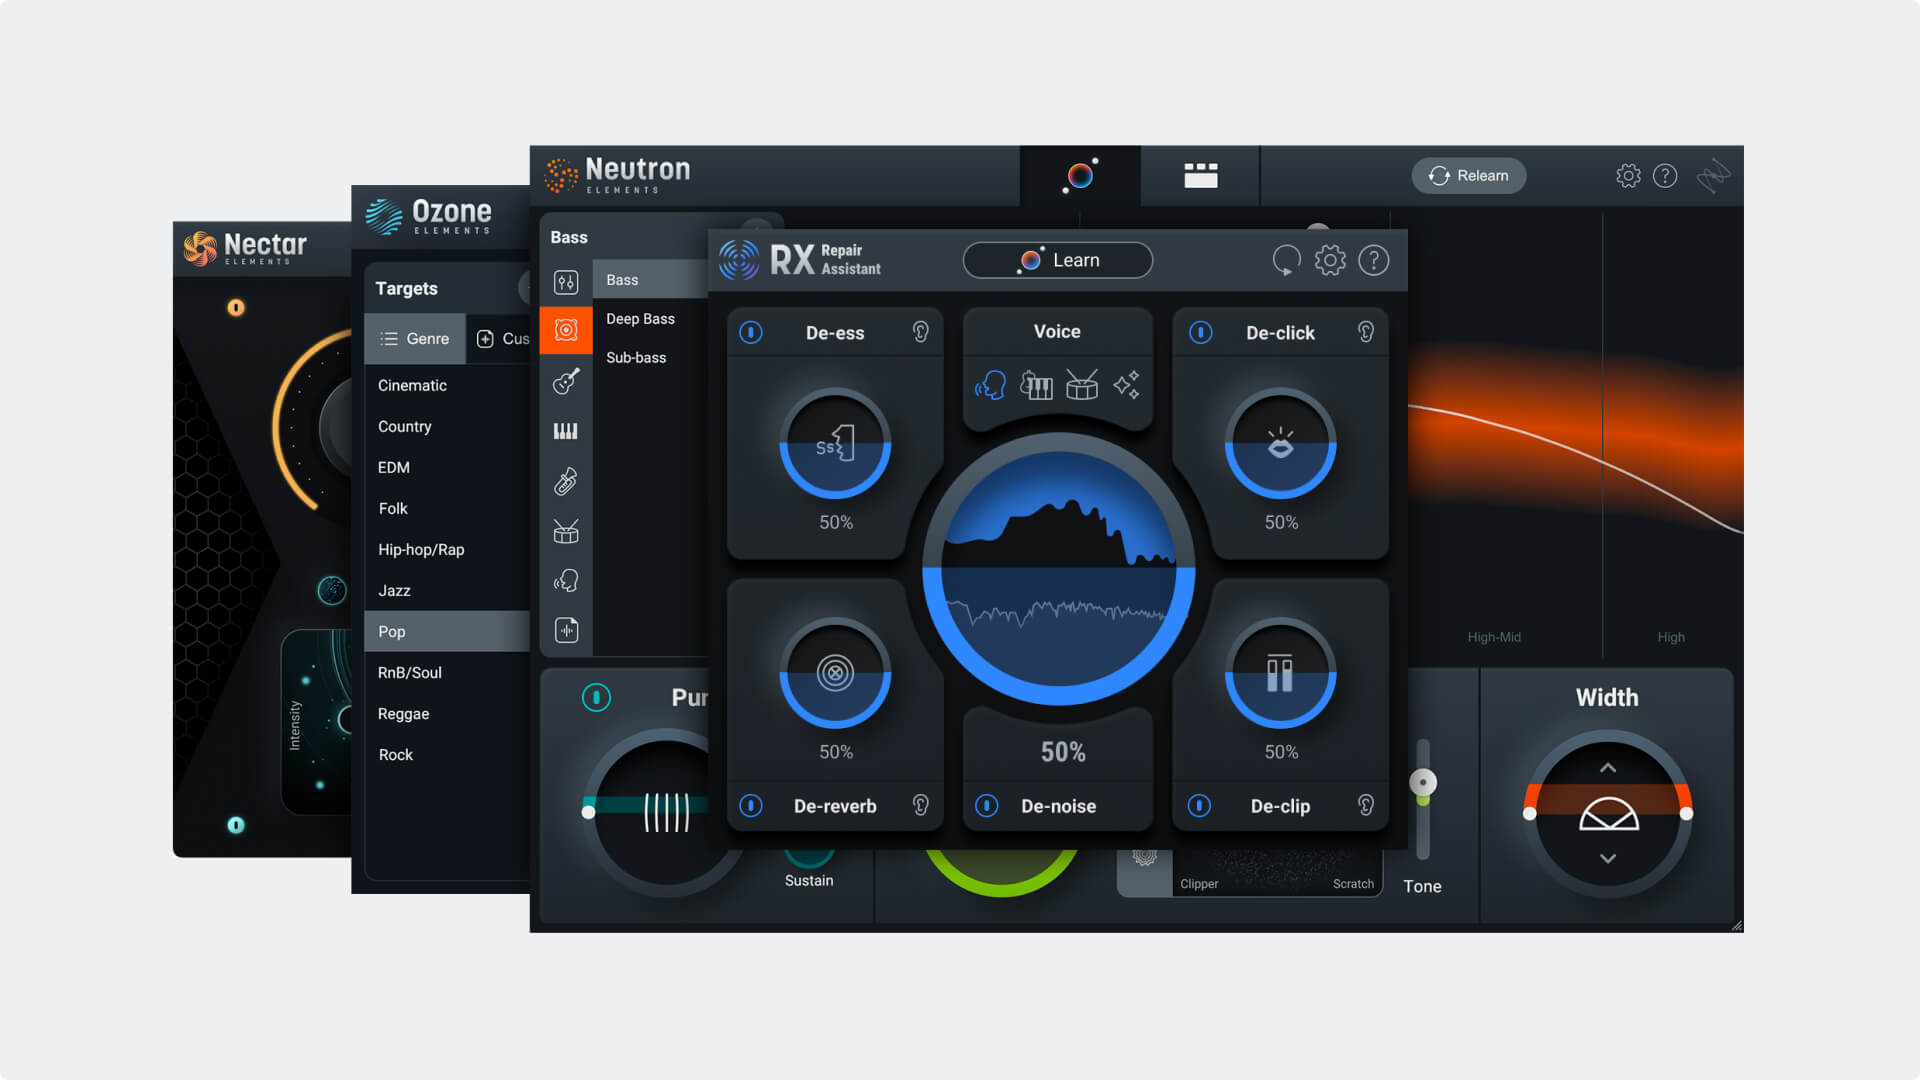Toggle the De-noise power button
Screen dimensions: 1920x1080
point(987,805)
